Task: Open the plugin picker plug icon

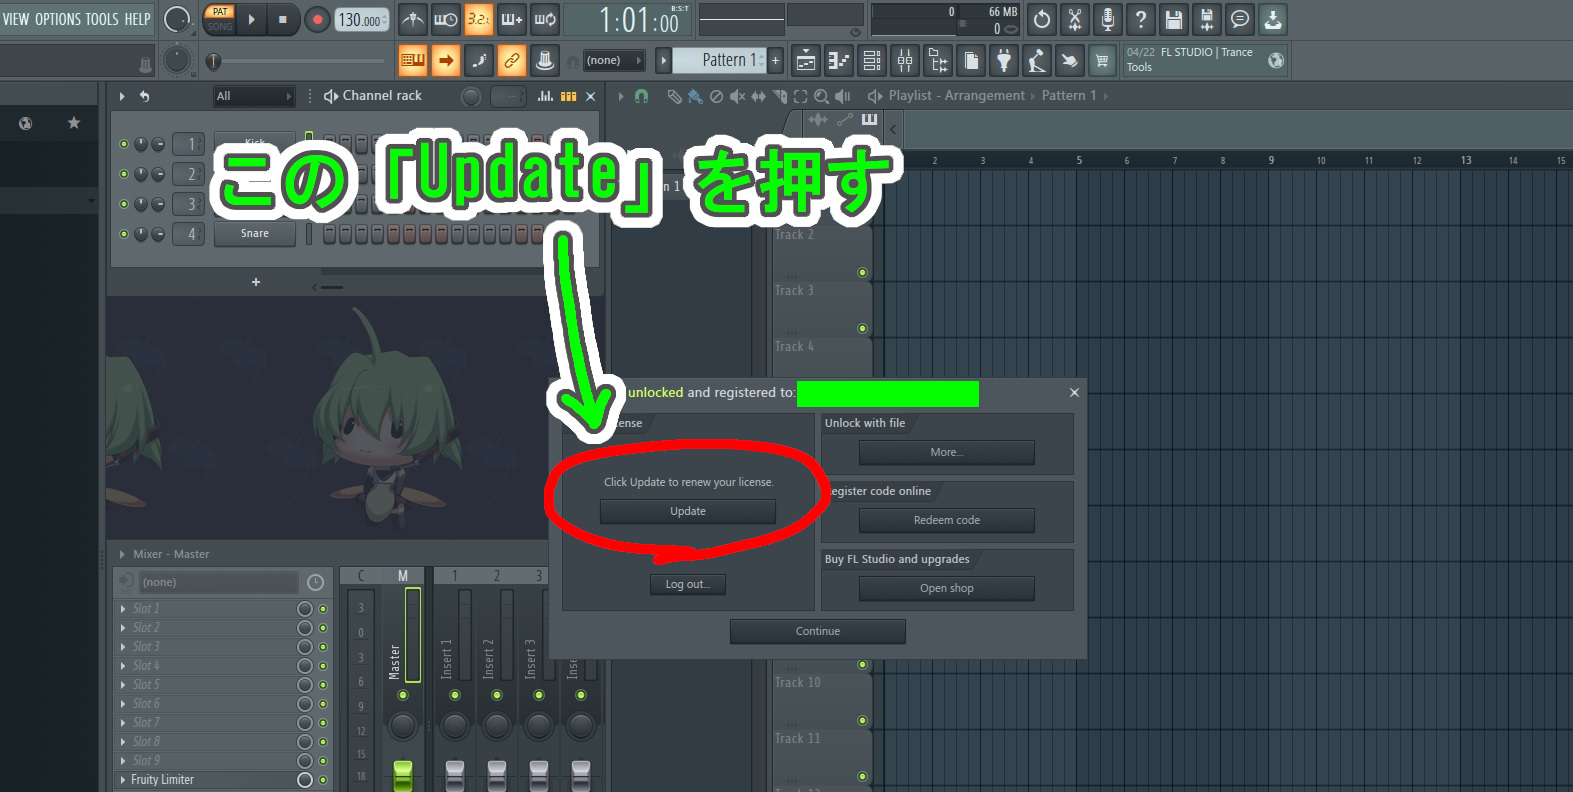Action: coord(1004,61)
